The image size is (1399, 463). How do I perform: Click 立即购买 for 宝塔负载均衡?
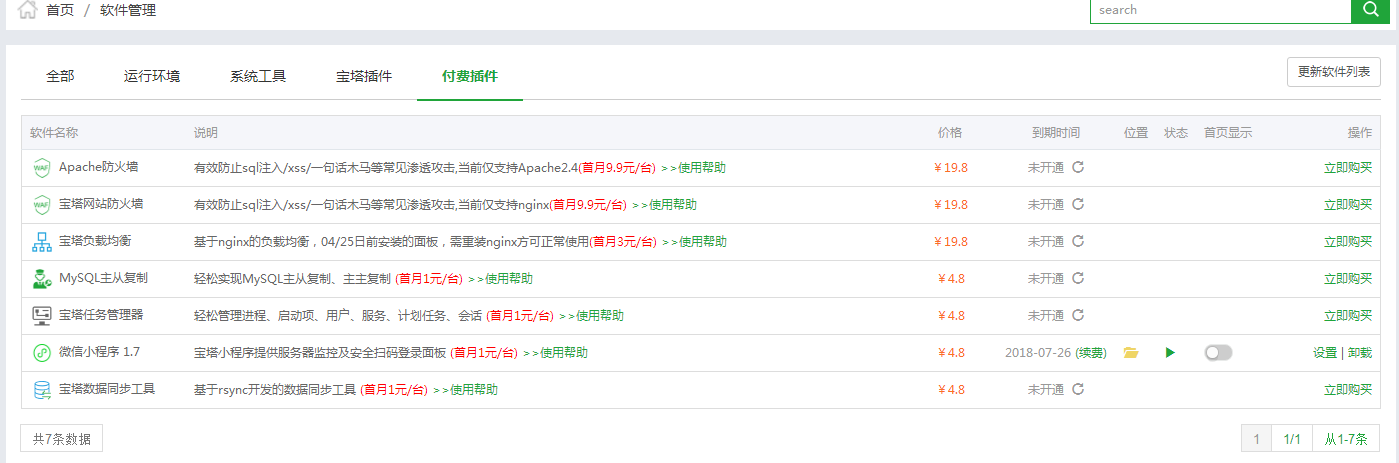[x=1348, y=241]
